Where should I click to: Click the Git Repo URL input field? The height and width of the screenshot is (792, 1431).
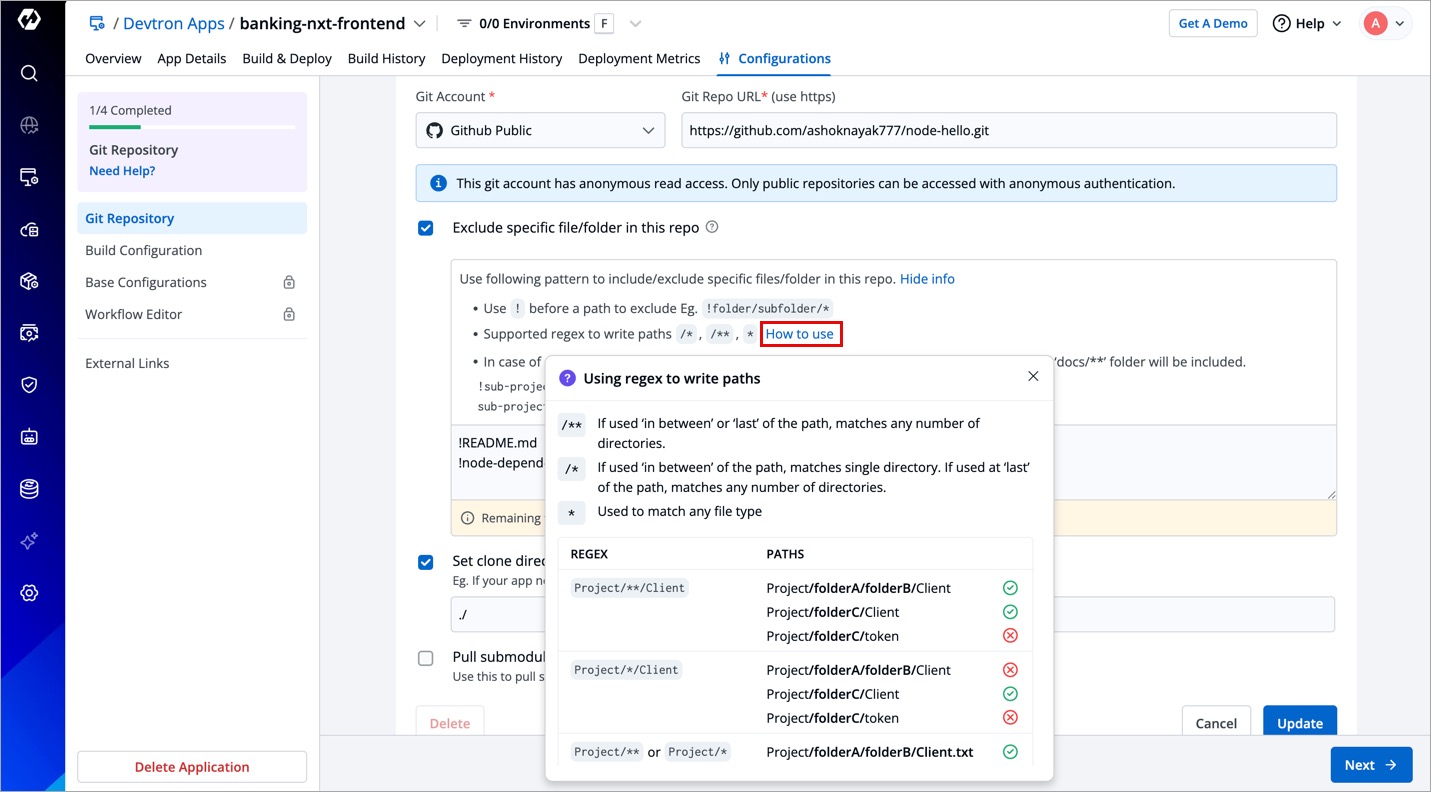1008,130
